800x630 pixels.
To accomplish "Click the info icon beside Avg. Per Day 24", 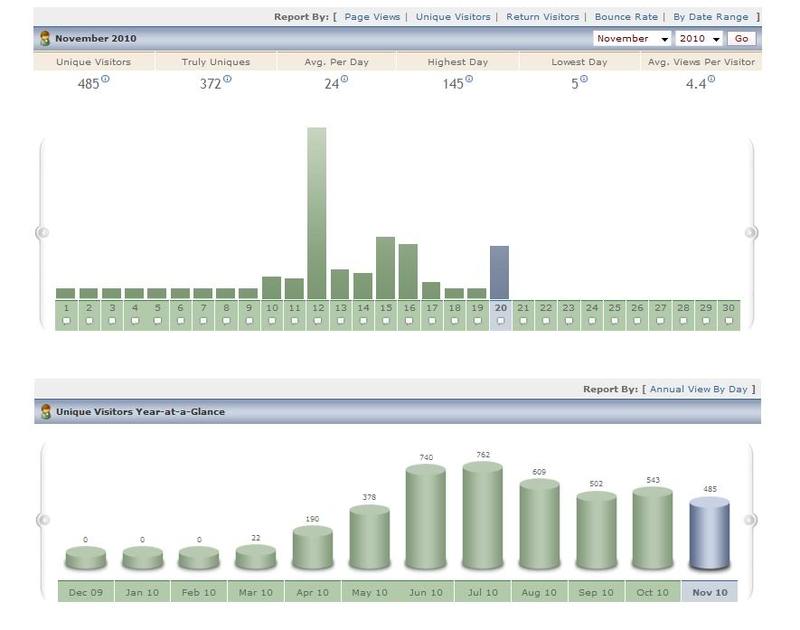I will pyautogui.click(x=344, y=79).
